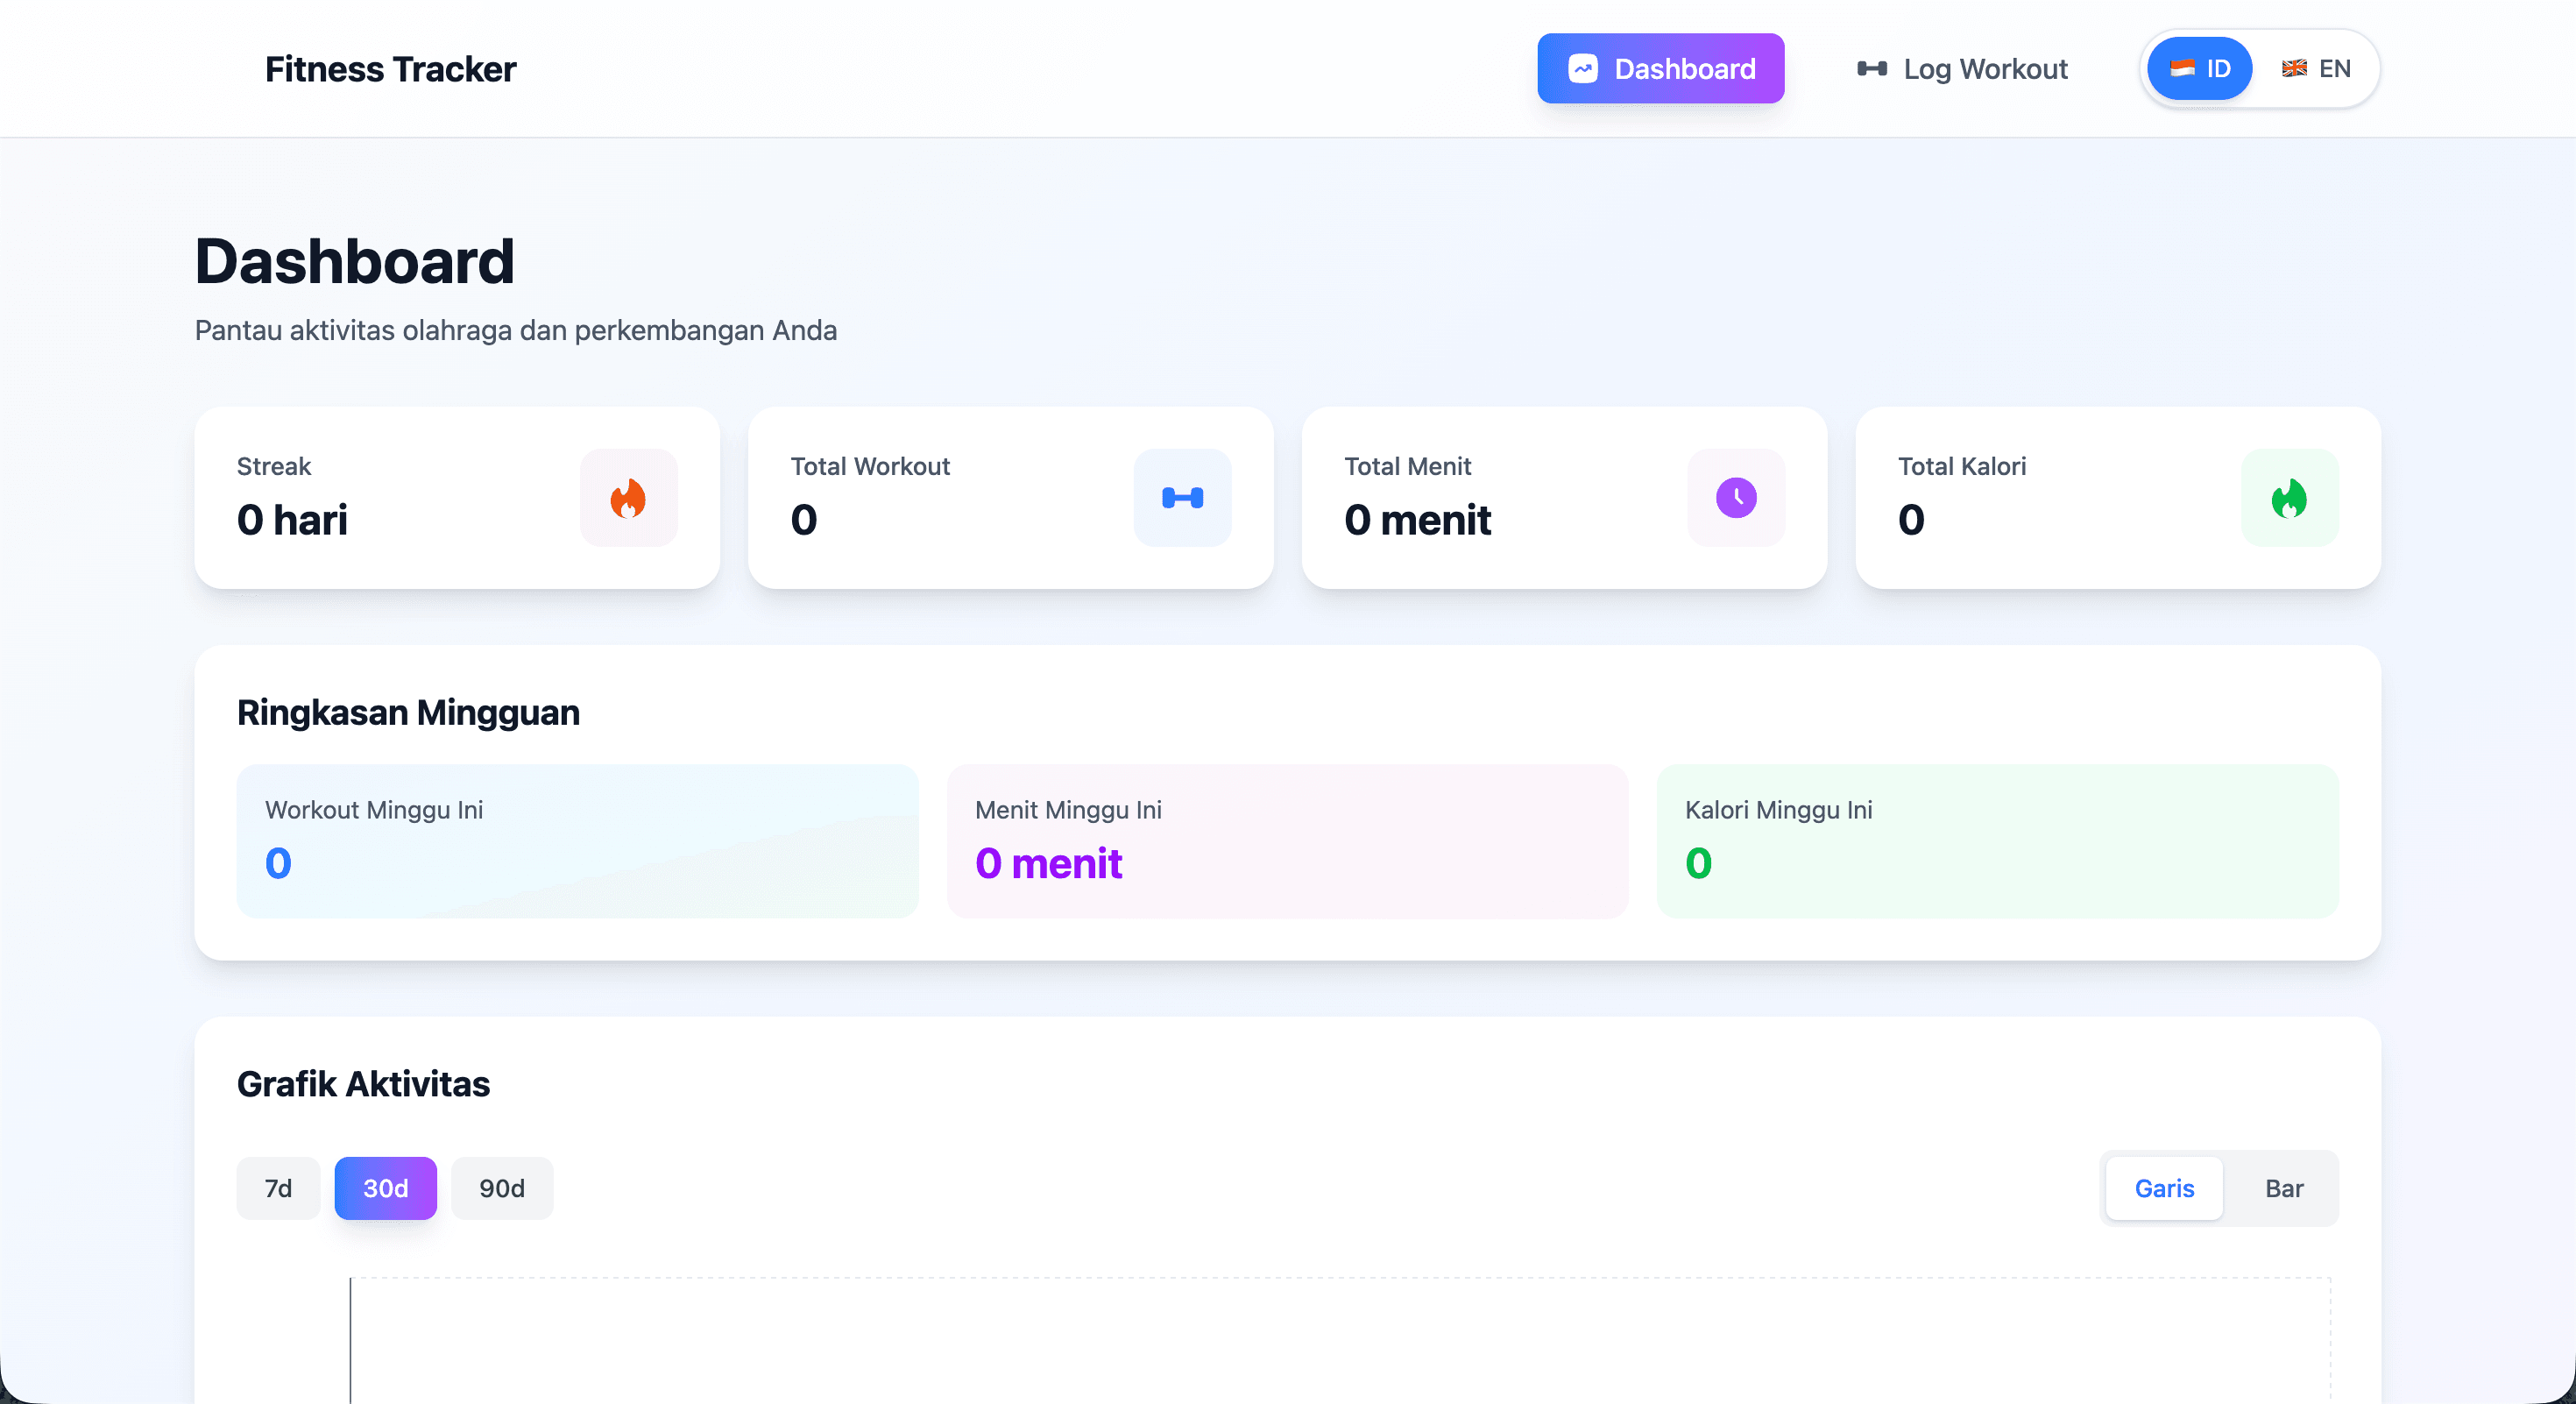This screenshot has height=1404, width=2576.
Task: Click the orange flame Streak icon
Action: [x=628, y=498]
